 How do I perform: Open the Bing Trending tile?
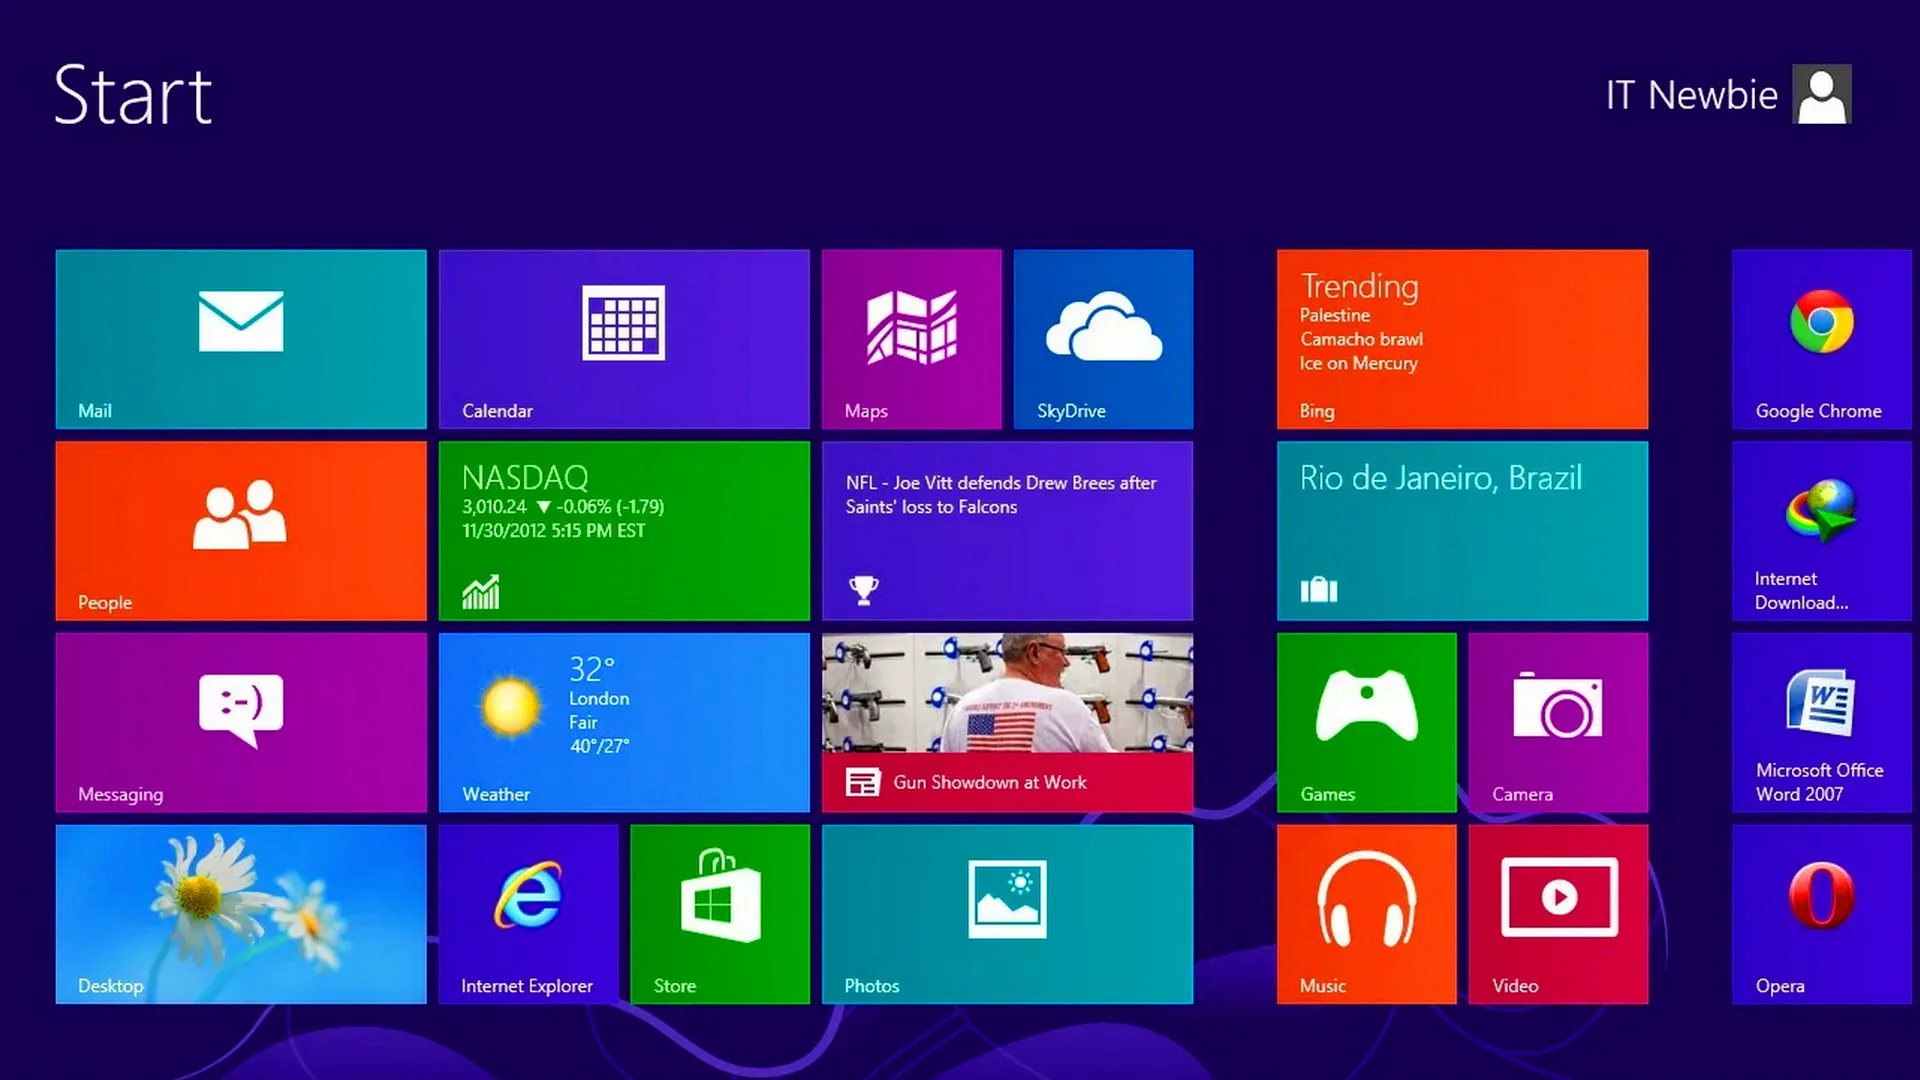click(x=1462, y=339)
